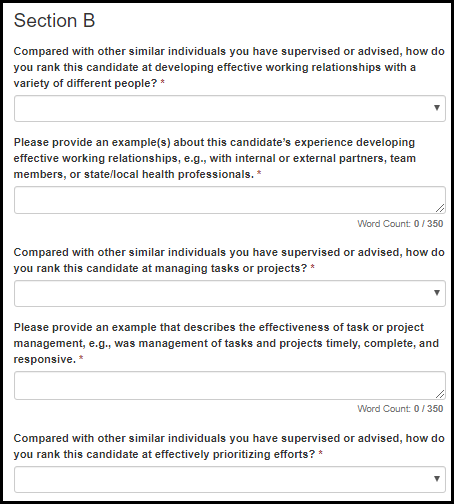Focus the task or project management example box
Image resolution: width=454 pixels, height=504 pixels.
pos(230,385)
